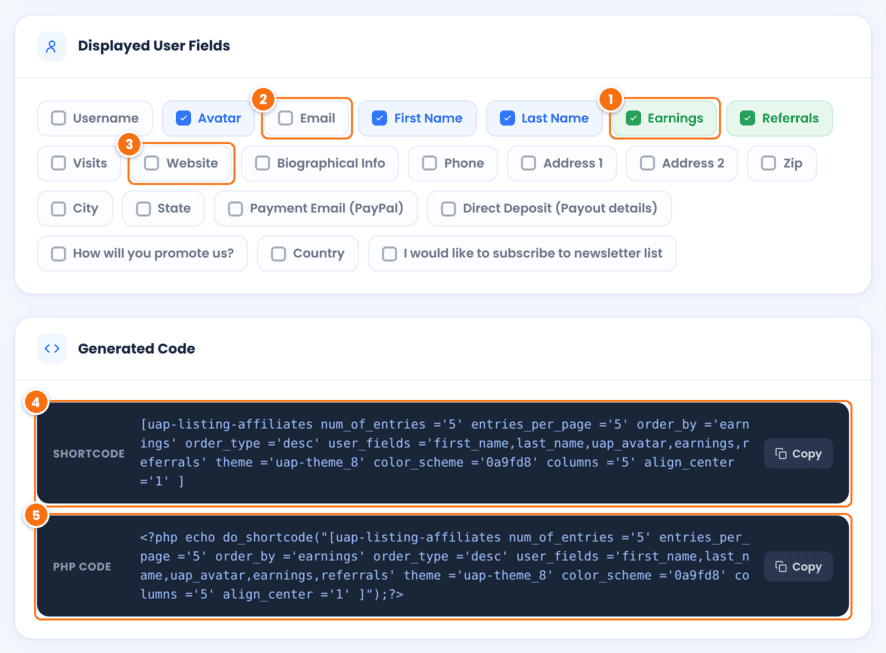The image size is (886, 653).
Task: Tick the Email checkbox
Action: click(x=285, y=118)
